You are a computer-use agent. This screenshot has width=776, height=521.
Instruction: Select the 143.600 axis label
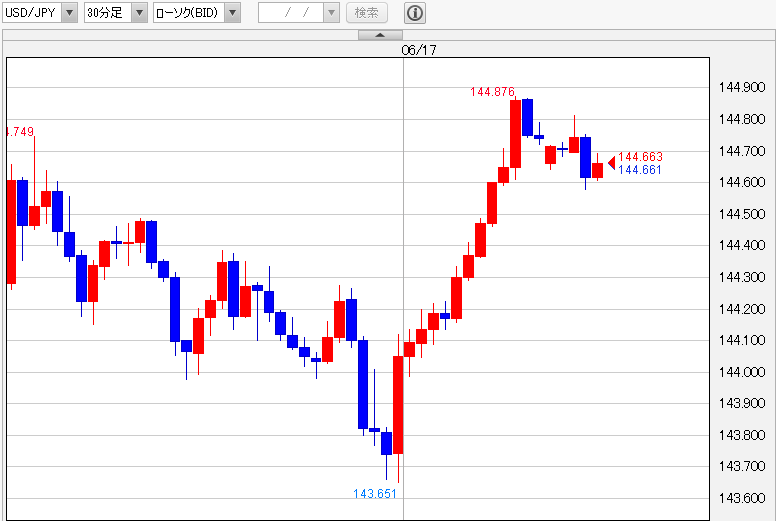tap(742, 498)
